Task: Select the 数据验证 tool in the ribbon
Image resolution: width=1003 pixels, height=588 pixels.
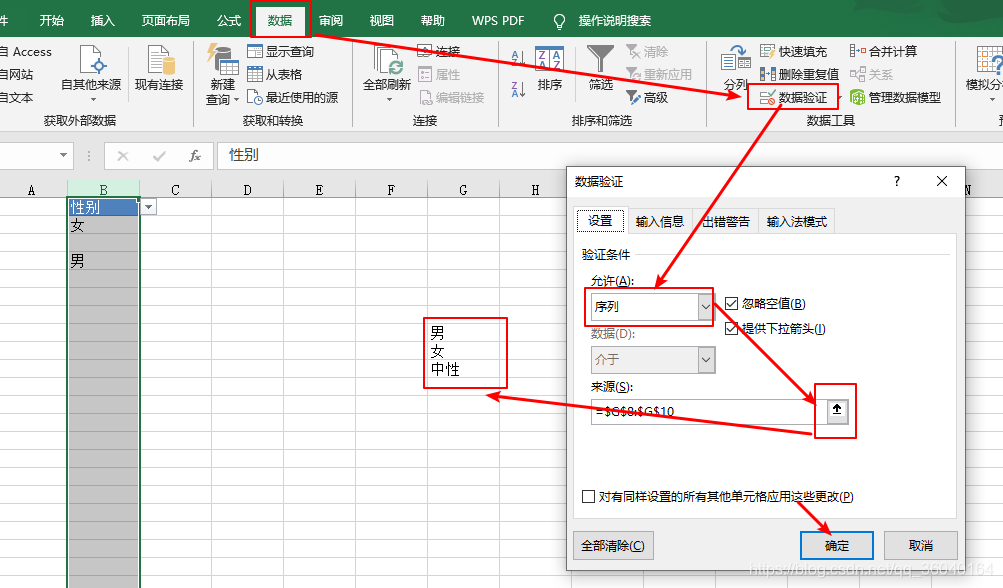Action: tap(791, 97)
